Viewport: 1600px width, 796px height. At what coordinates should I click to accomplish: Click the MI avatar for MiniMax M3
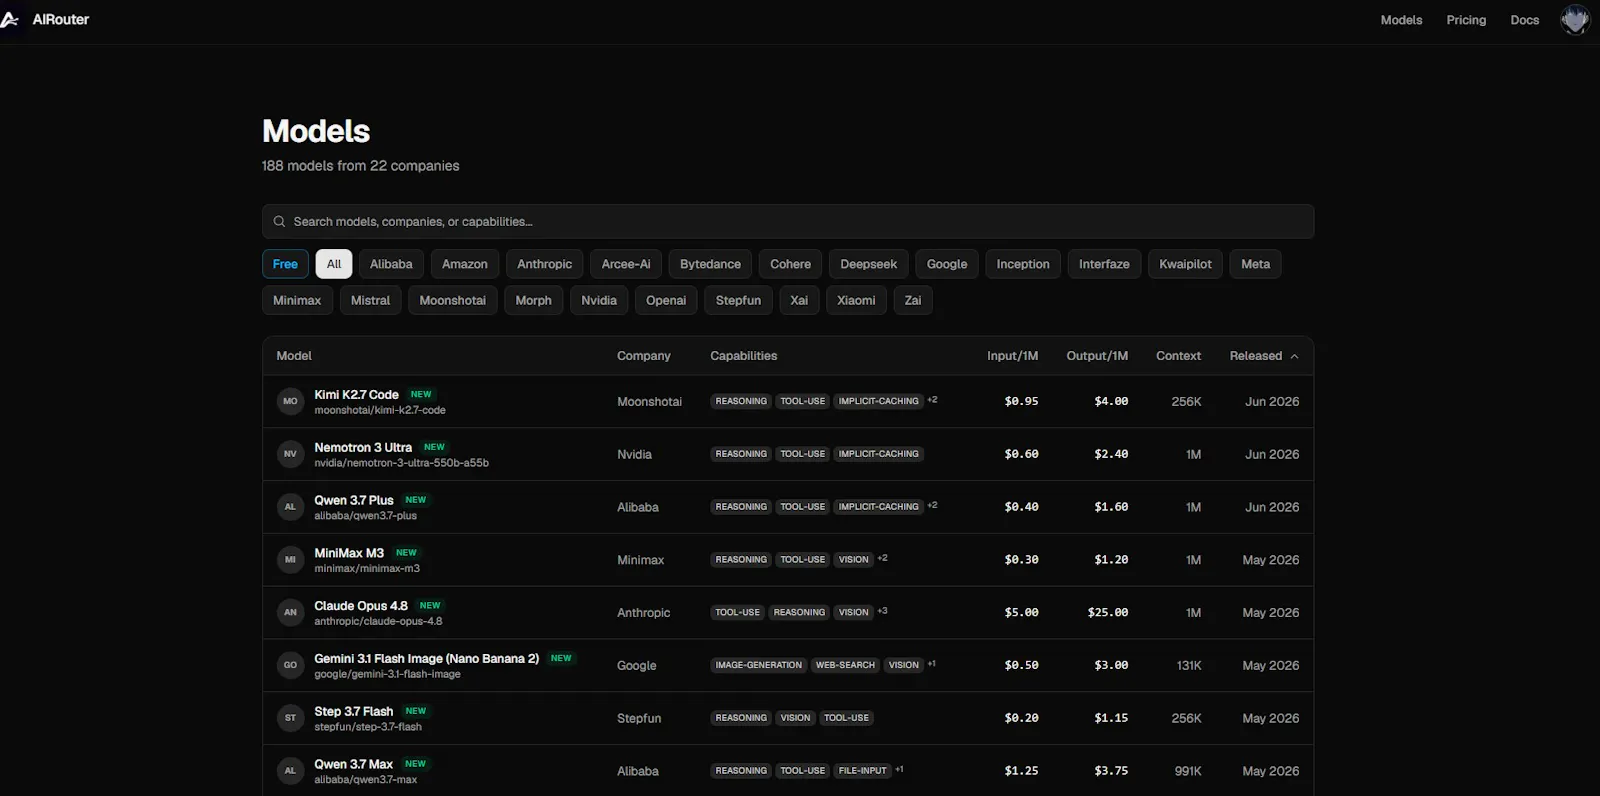(x=290, y=560)
